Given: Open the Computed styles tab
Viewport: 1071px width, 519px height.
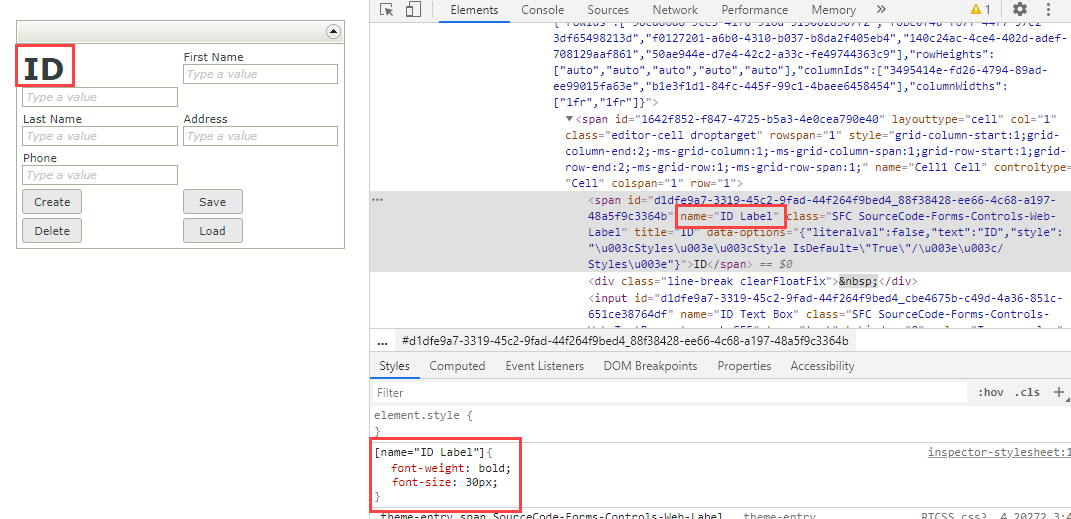Looking at the screenshot, I should tap(457, 366).
